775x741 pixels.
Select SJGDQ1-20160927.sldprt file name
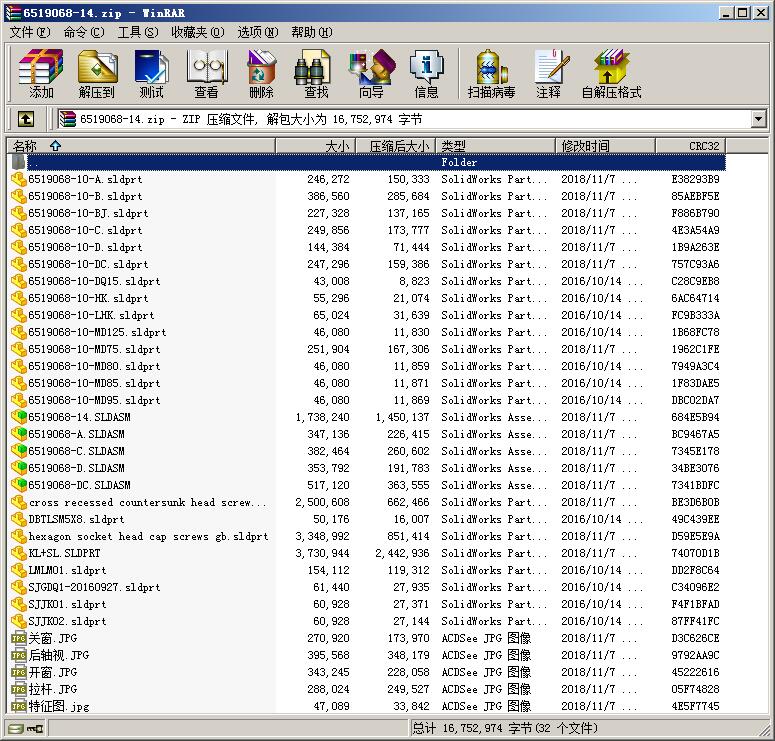tap(94, 587)
